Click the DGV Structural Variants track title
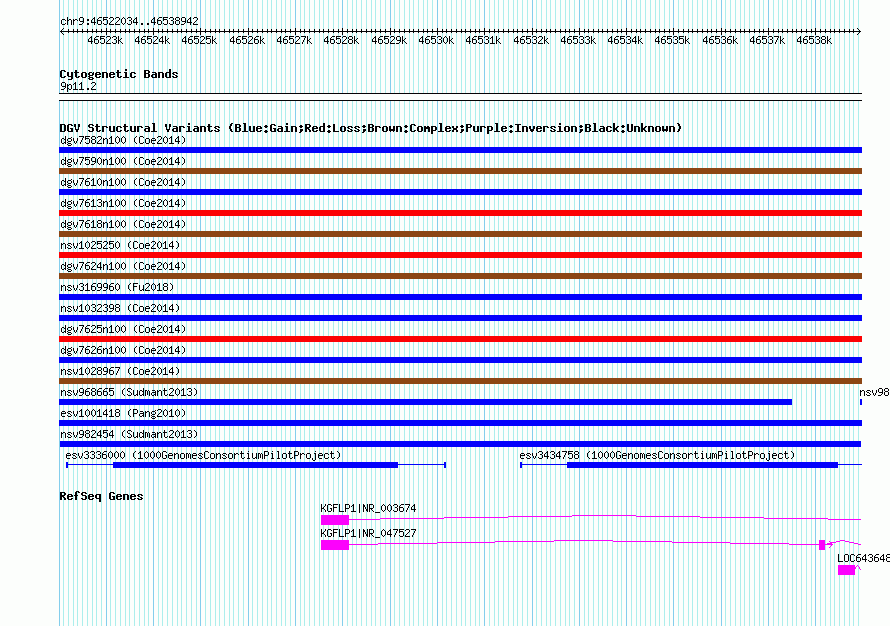Image resolution: width=890 pixels, height=626 pixels. (370, 128)
